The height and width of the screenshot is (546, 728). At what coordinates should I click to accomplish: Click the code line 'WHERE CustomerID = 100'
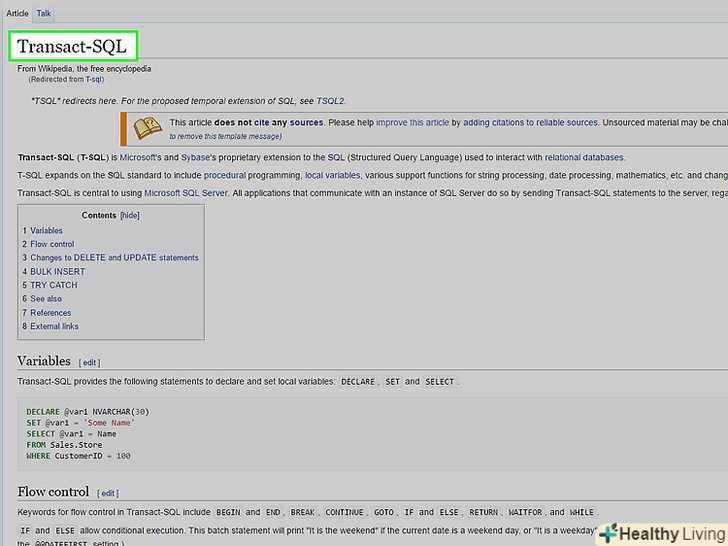click(78, 456)
